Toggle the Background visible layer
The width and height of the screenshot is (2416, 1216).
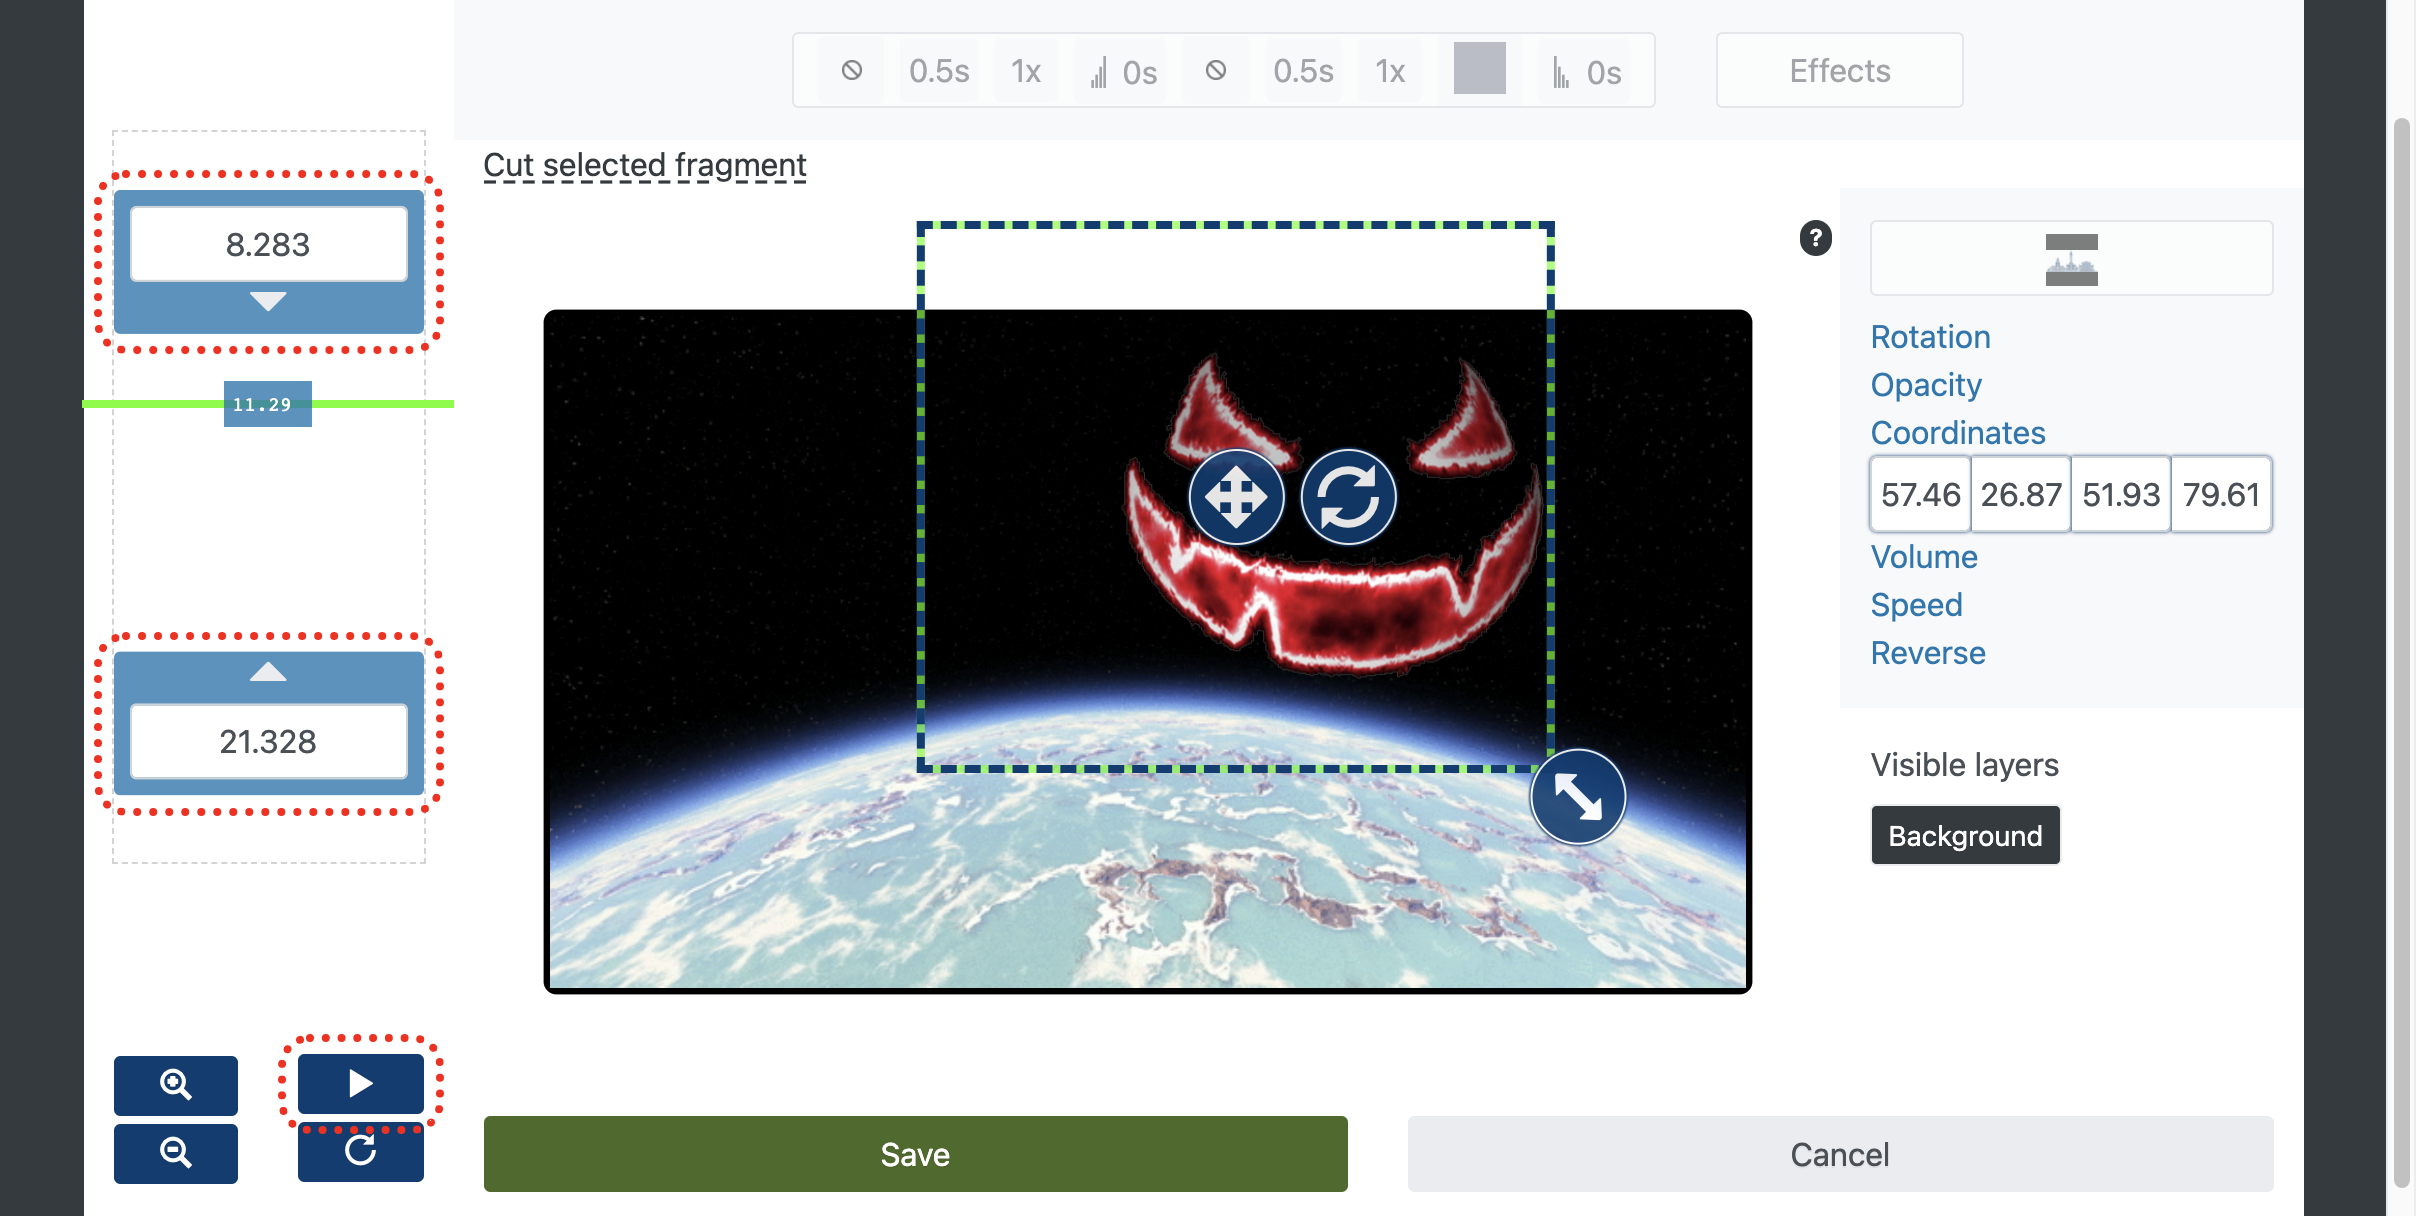(1965, 834)
